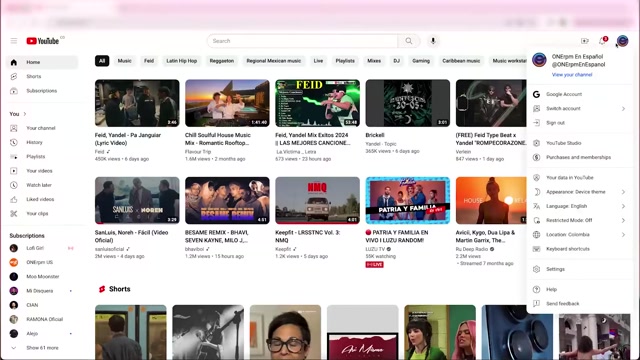Open Feid, Yandel Pa Janguiar title
This screenshot has width=640, height=360.
click(128, 139)
